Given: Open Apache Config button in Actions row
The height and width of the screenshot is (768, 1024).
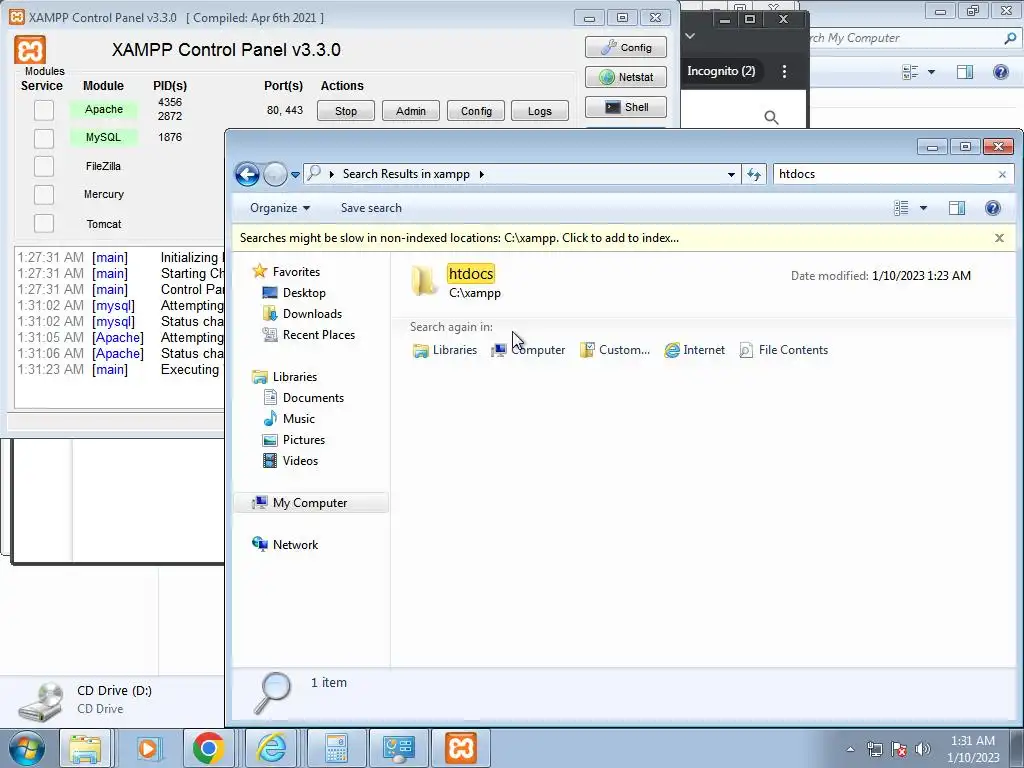Looking at the screenshot, I should (x=476, y=110).
